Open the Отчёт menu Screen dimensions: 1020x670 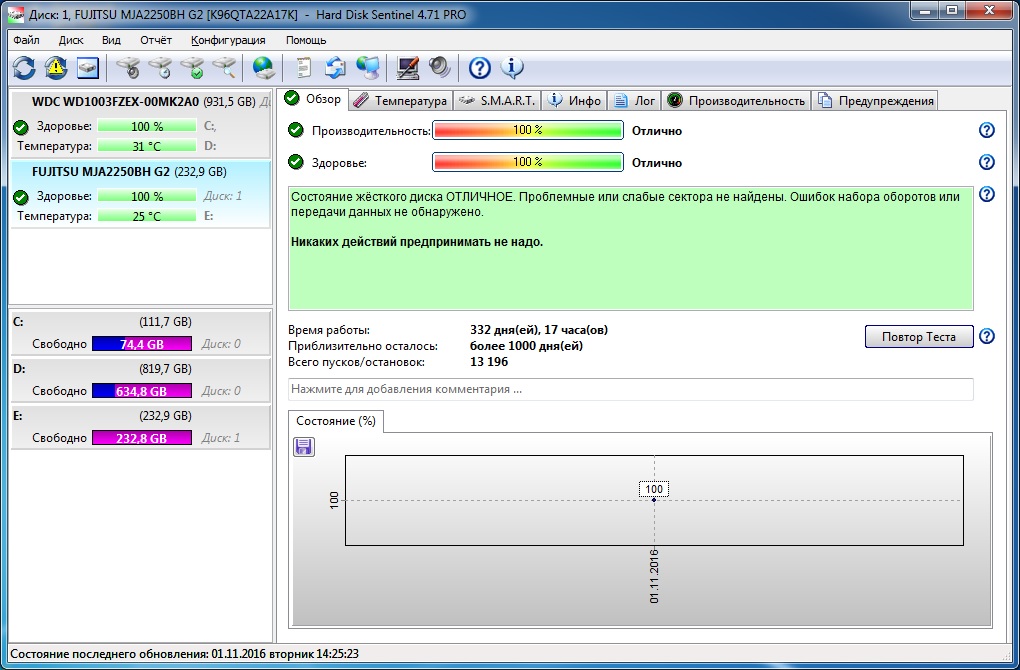156,40
